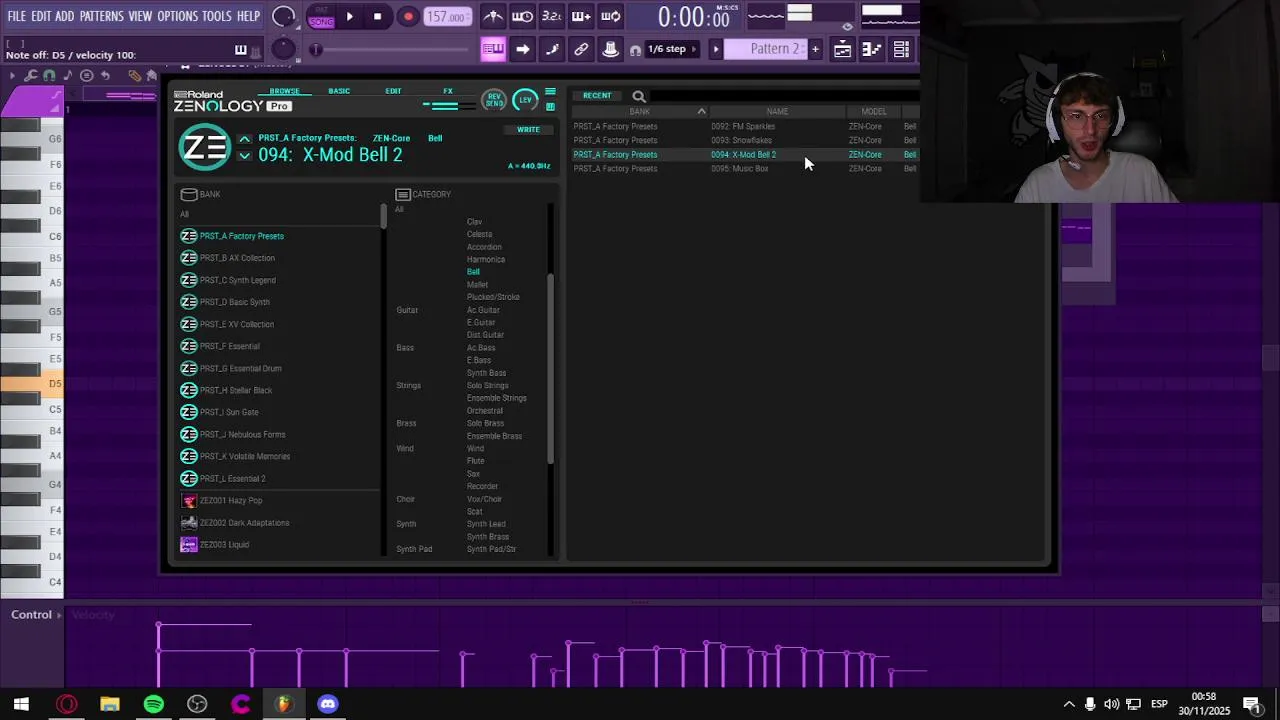Open the ADD menu

pos(65,16)
